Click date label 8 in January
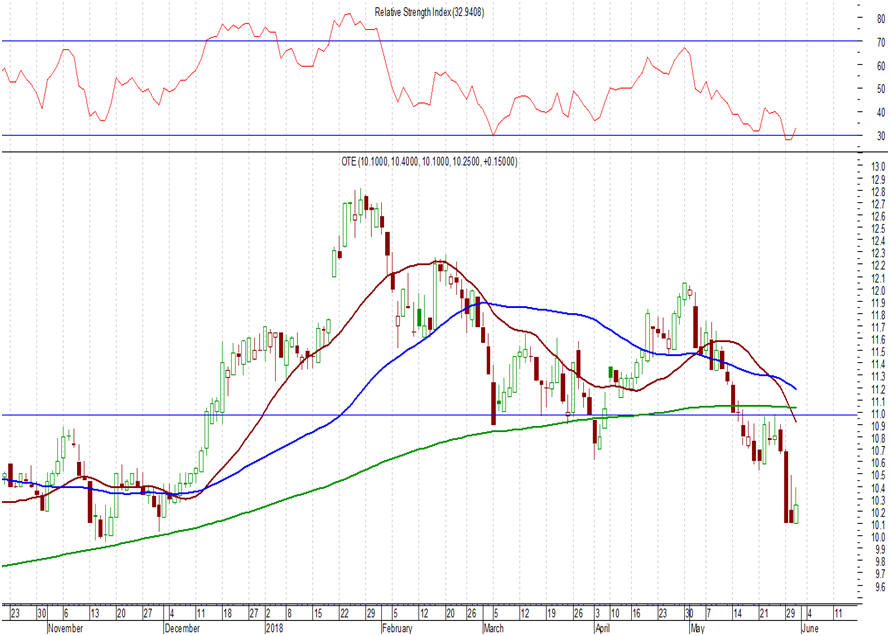This screenshot has width=890, height=636. coord(289,613)
